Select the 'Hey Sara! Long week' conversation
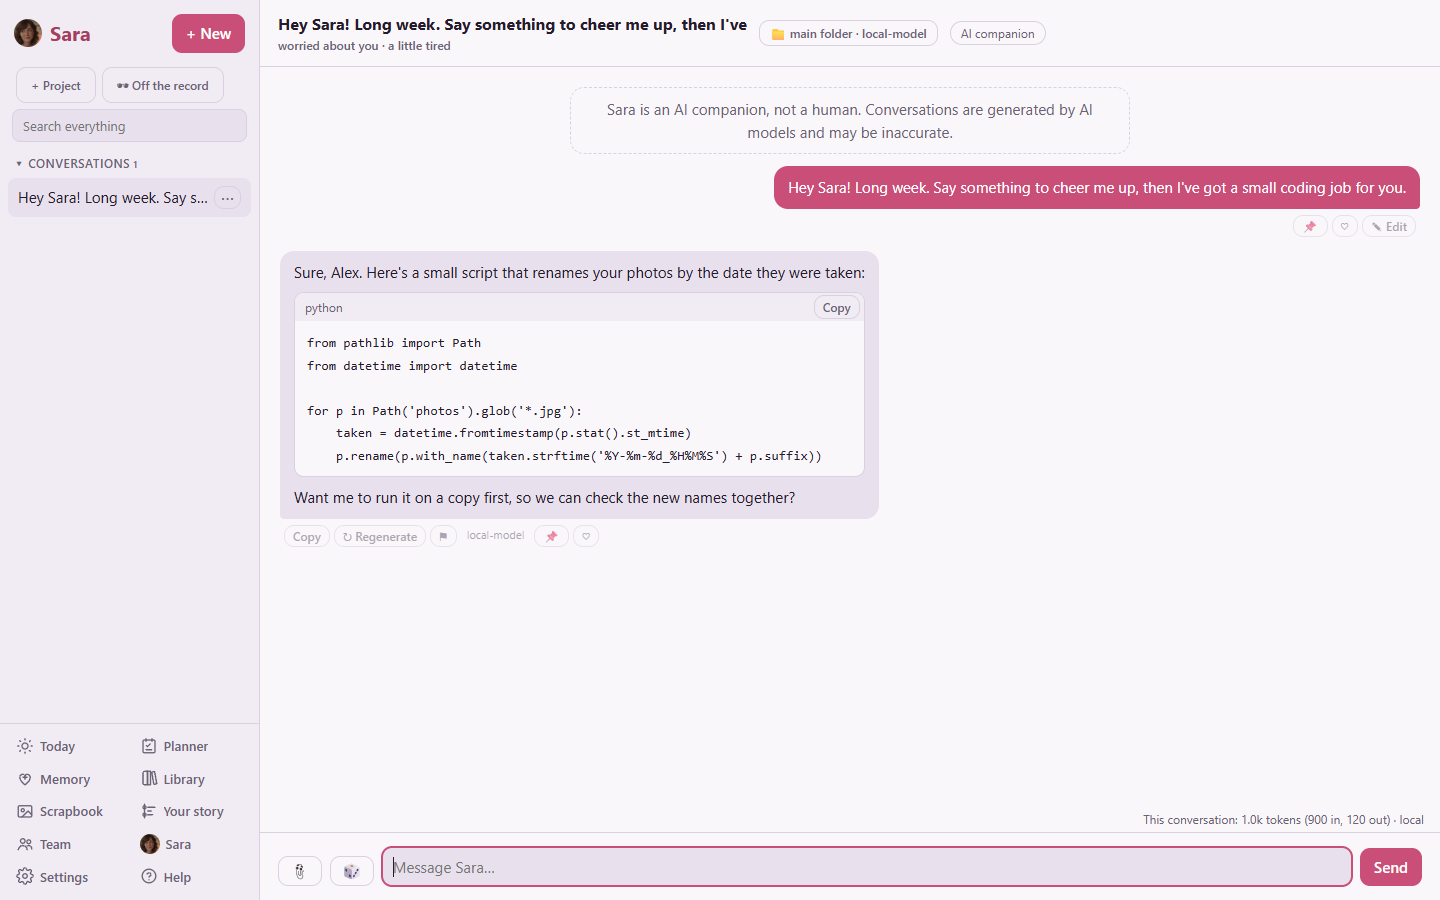The image size is (1440, 900). pyautogui.click(x=113, y=198)
